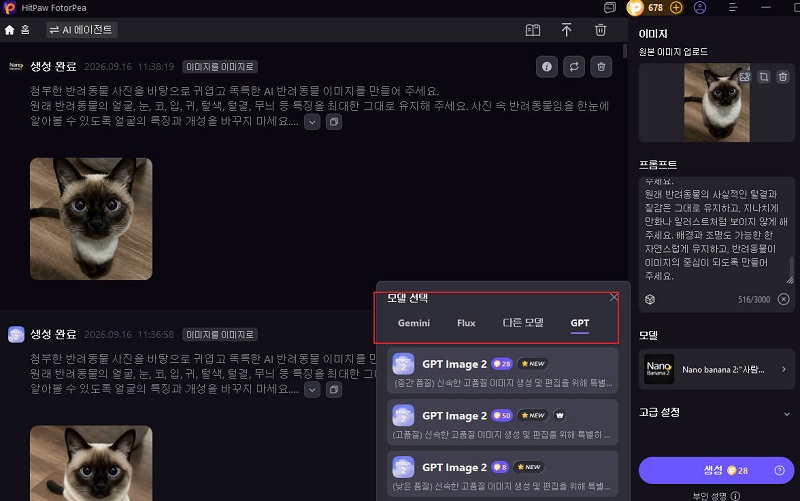Viewport: 800px width, 501px height.
Task: Click the scroll-to-top arrow icon
Action: click(566, 30)
